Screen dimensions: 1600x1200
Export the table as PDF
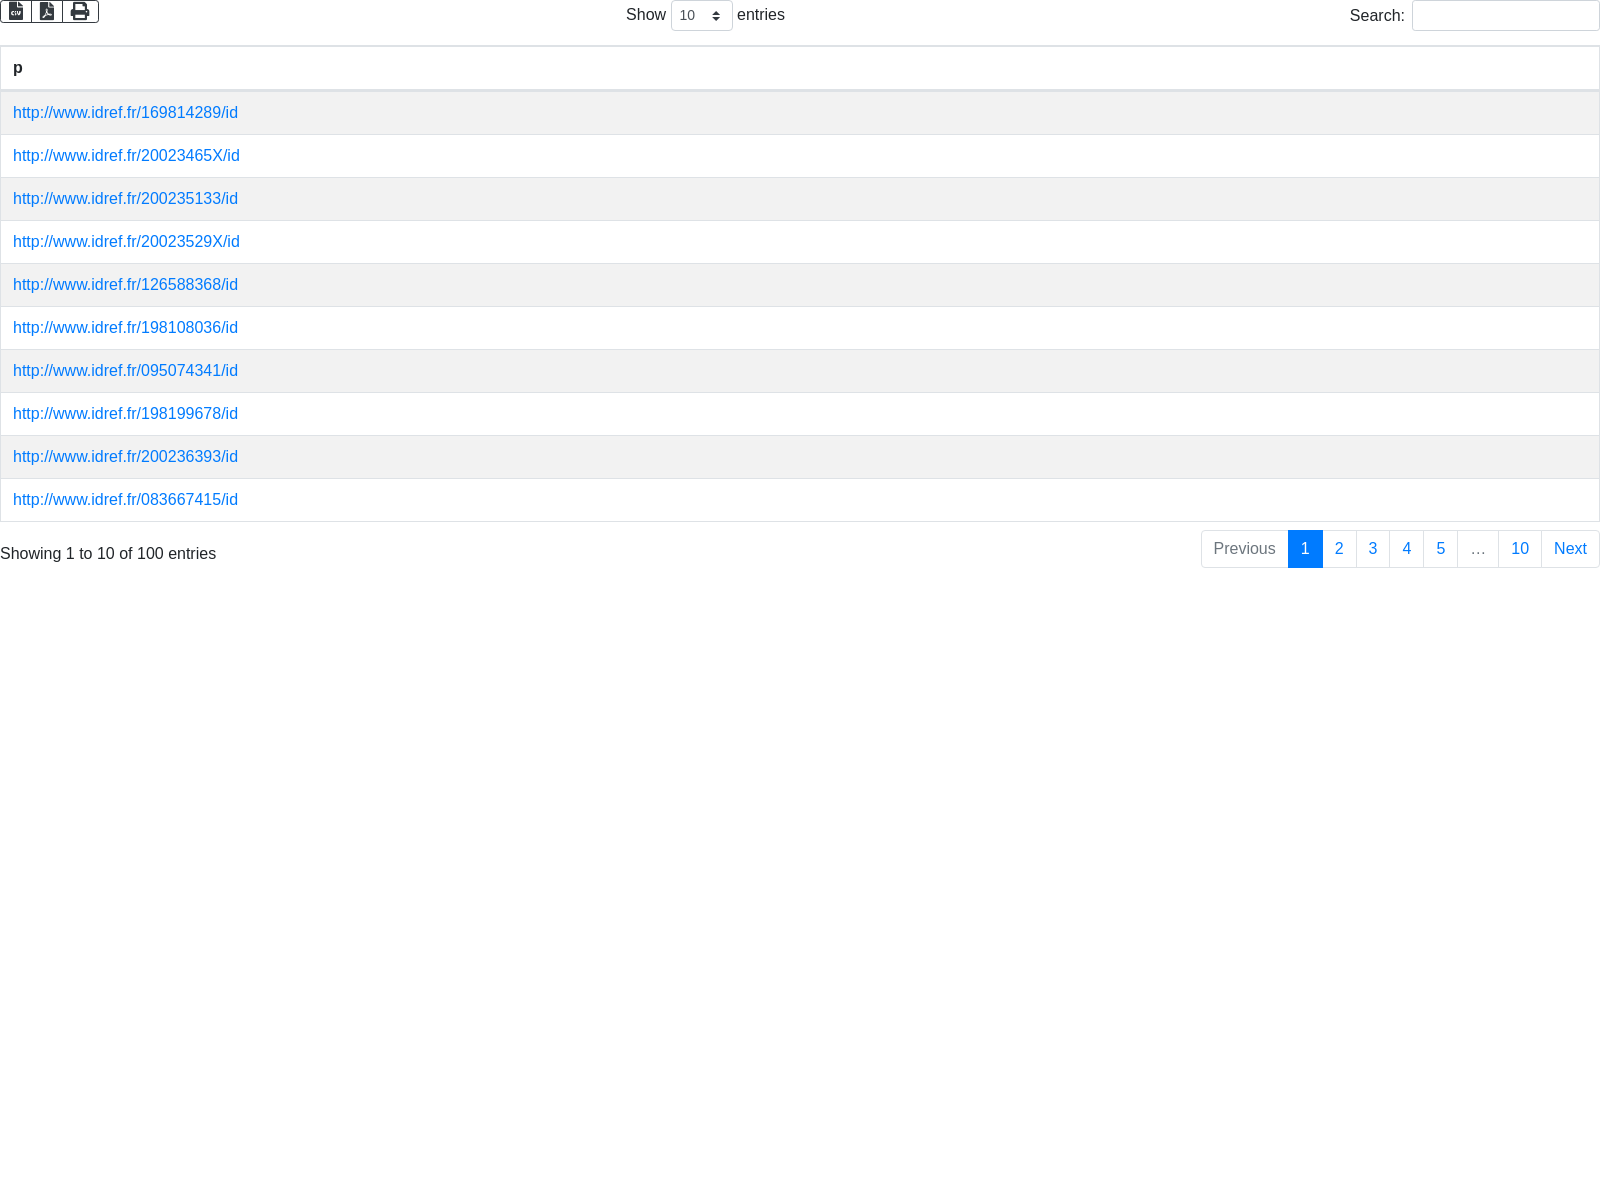pos(47,11)
